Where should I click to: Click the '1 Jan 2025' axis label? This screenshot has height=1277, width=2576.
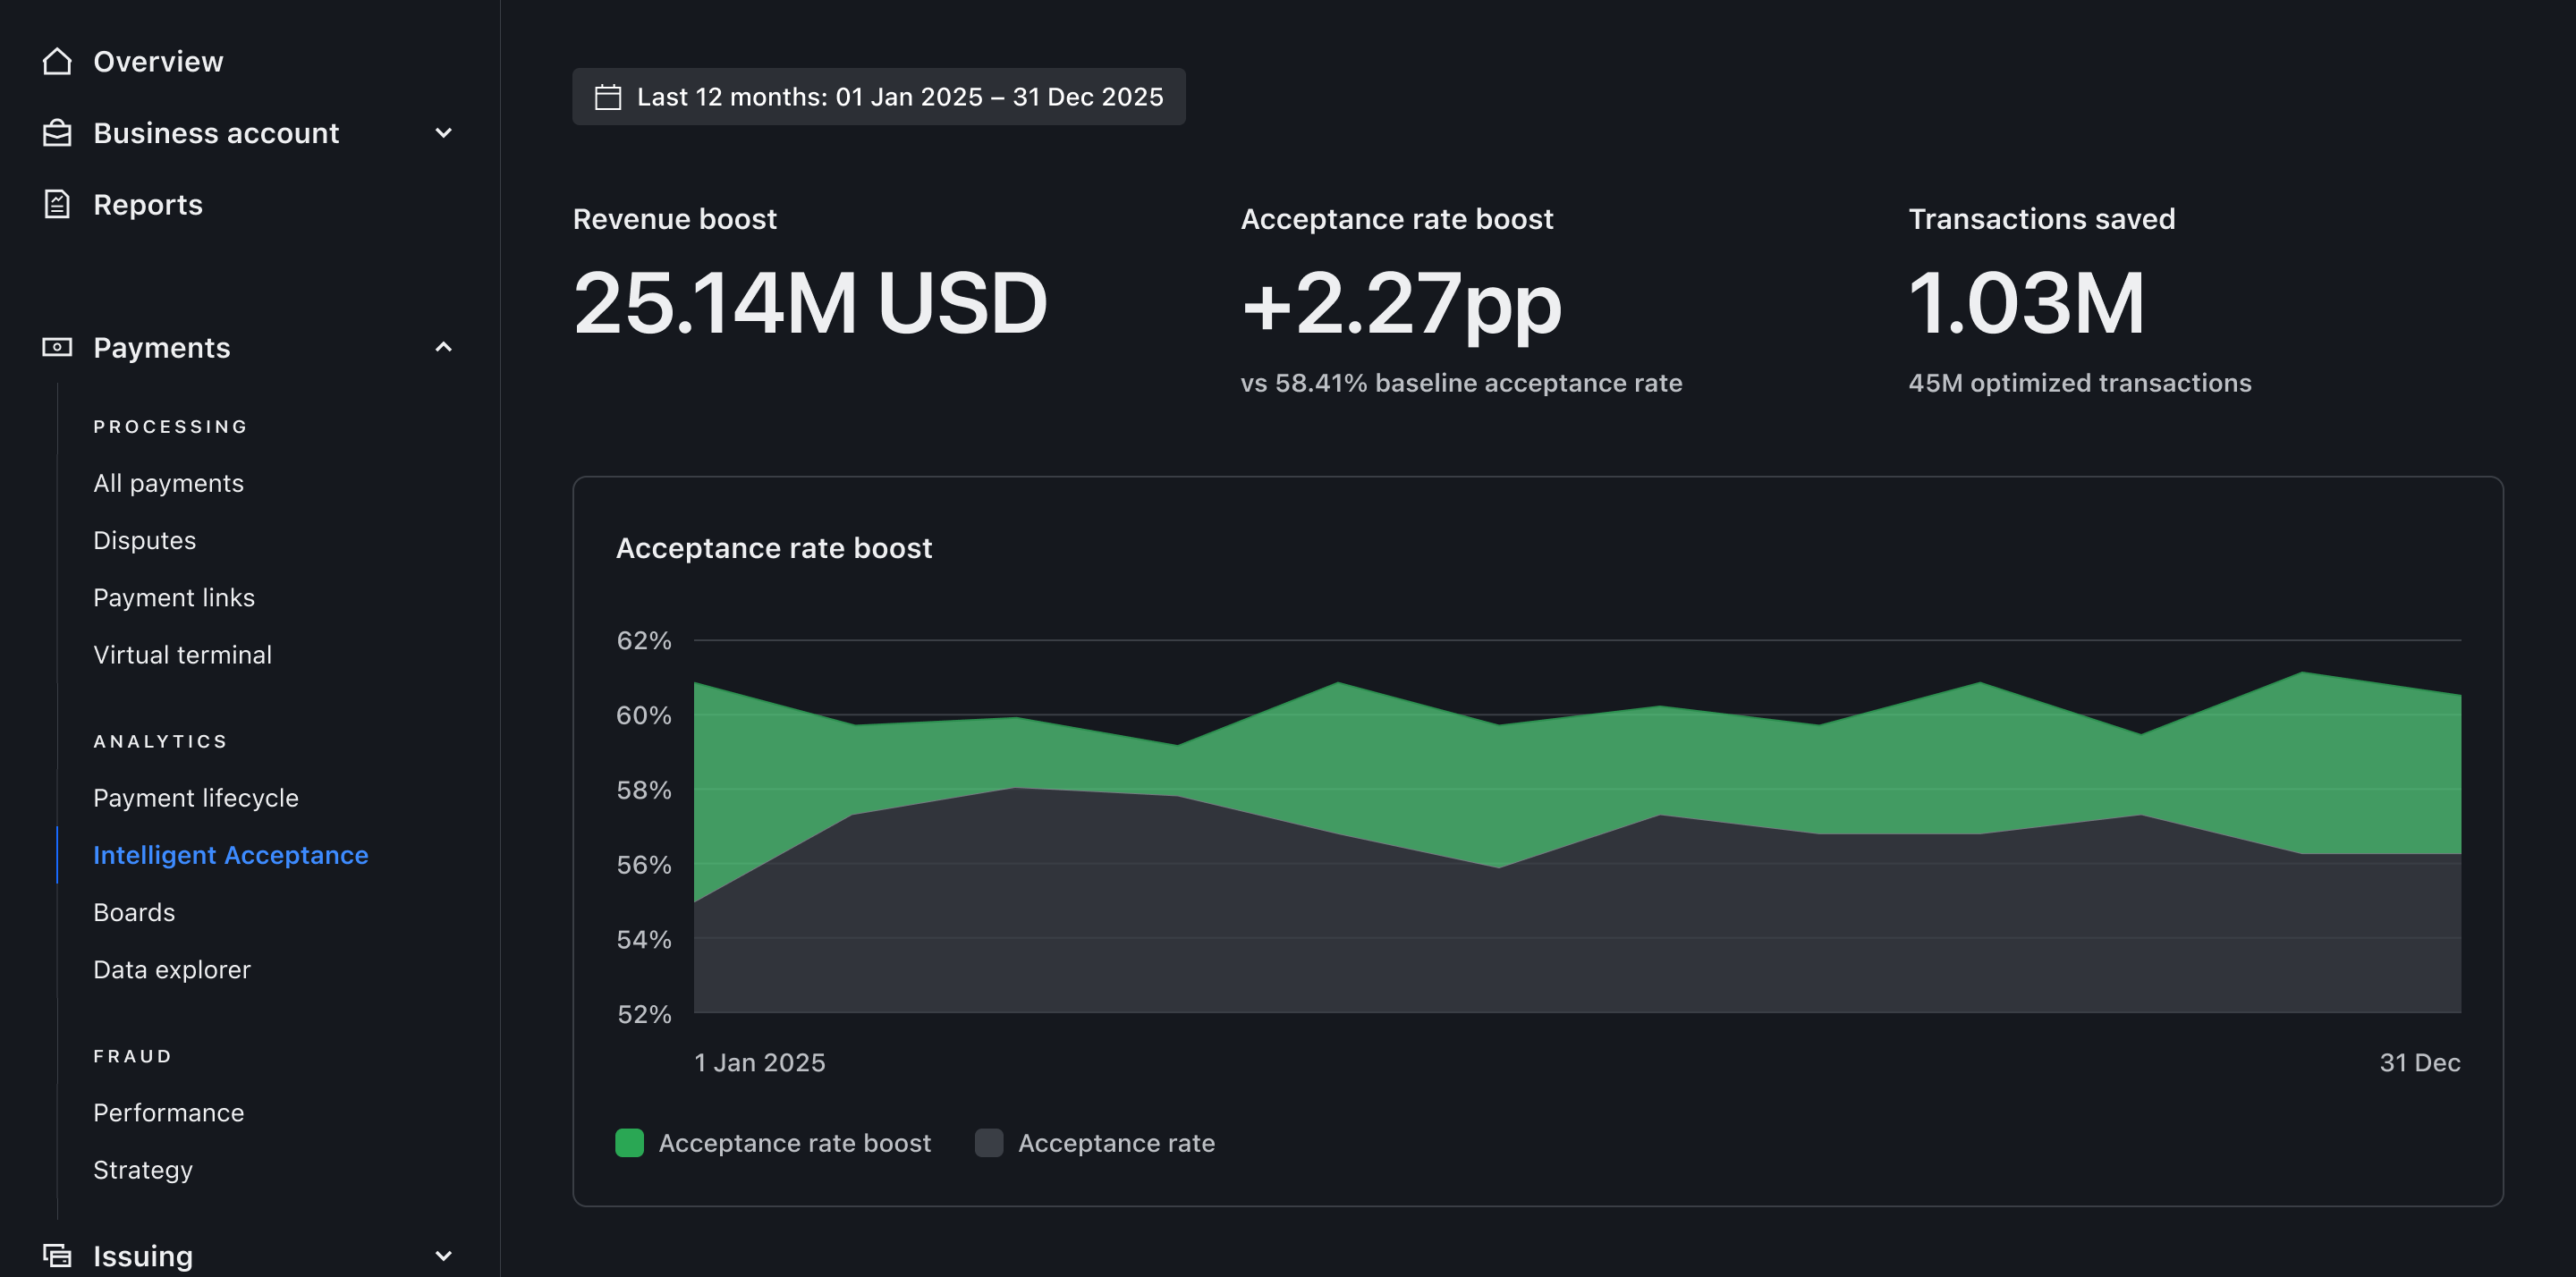[x=760, y=1062]
